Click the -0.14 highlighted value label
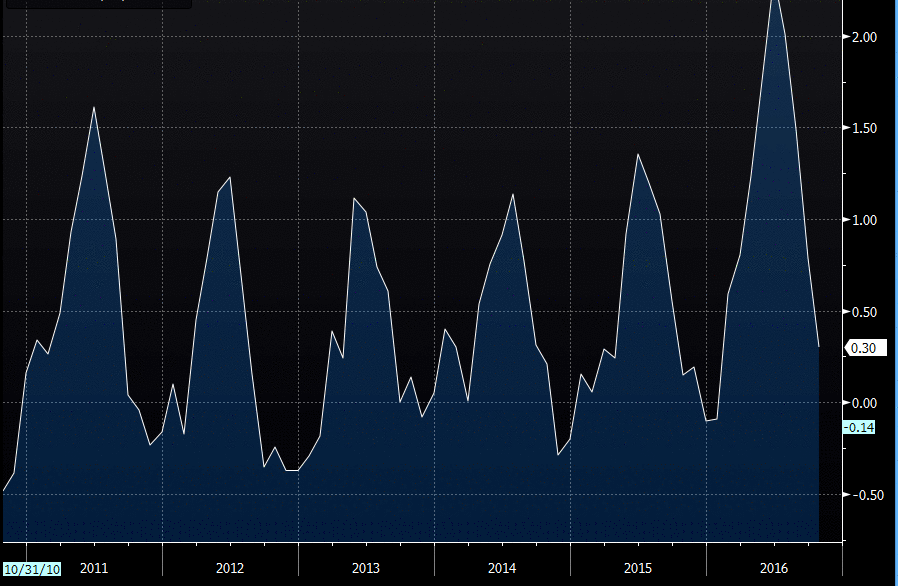Screen dimensions: 898x586 (858, 427)
